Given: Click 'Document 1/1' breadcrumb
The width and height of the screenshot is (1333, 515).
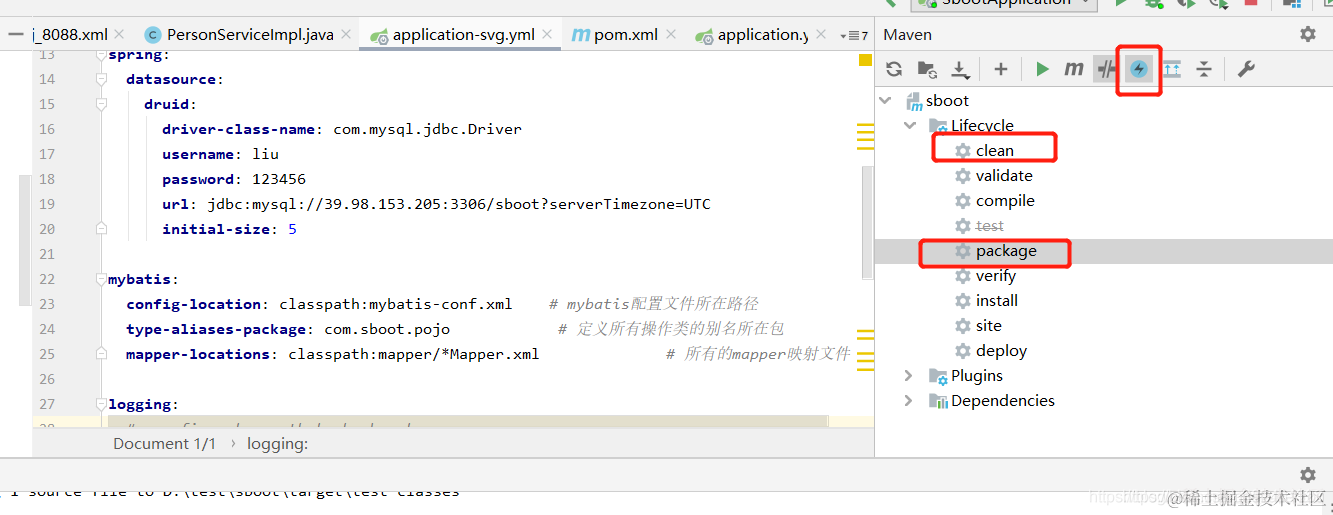Looking at the screenshot, I should click(x=164, y=443).
